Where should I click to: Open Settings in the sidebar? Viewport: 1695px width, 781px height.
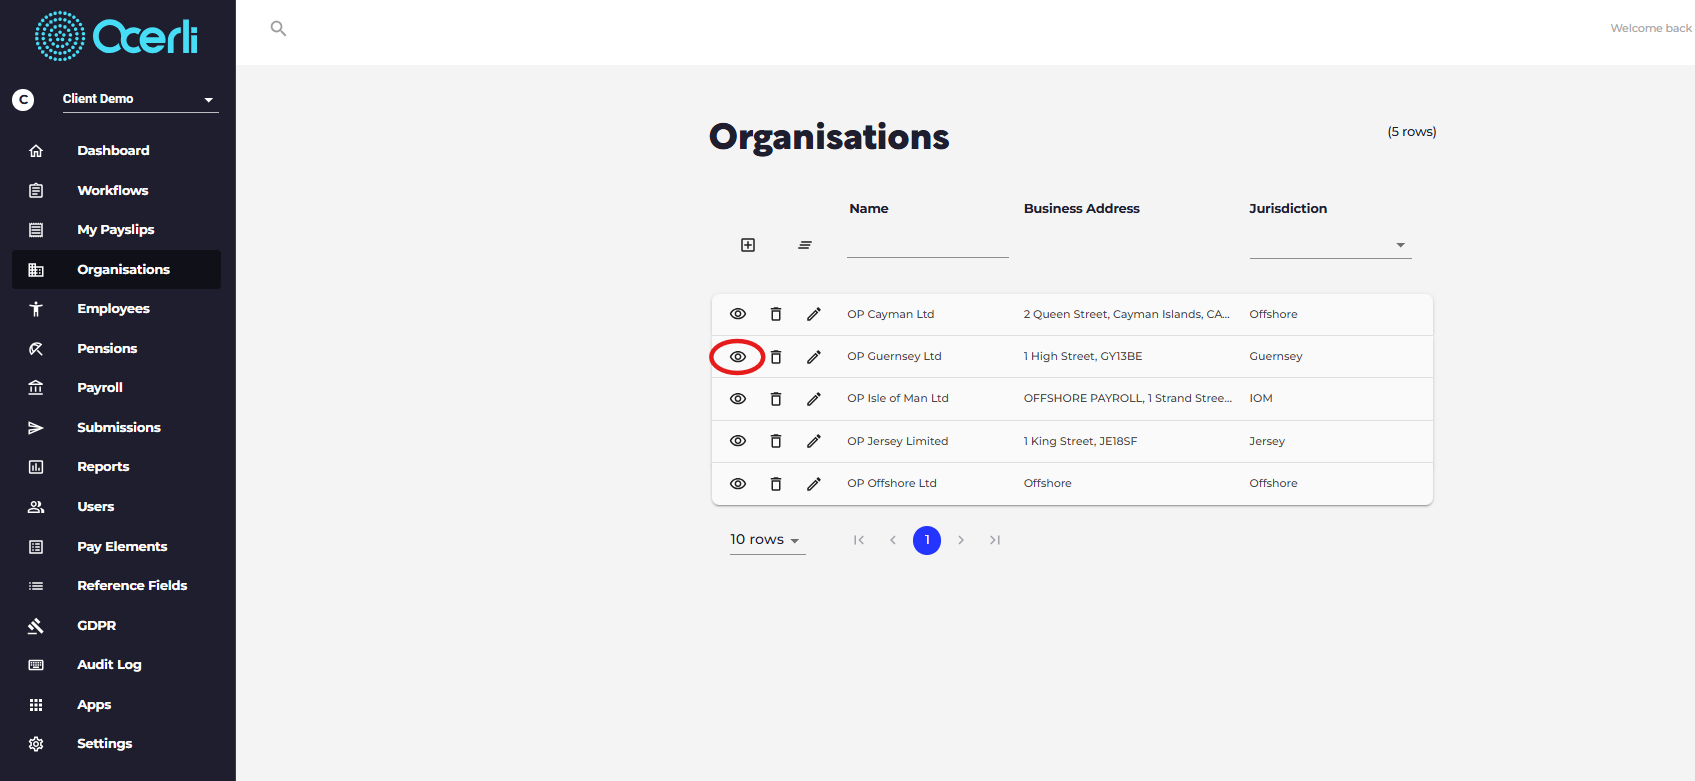click(116, 744)
